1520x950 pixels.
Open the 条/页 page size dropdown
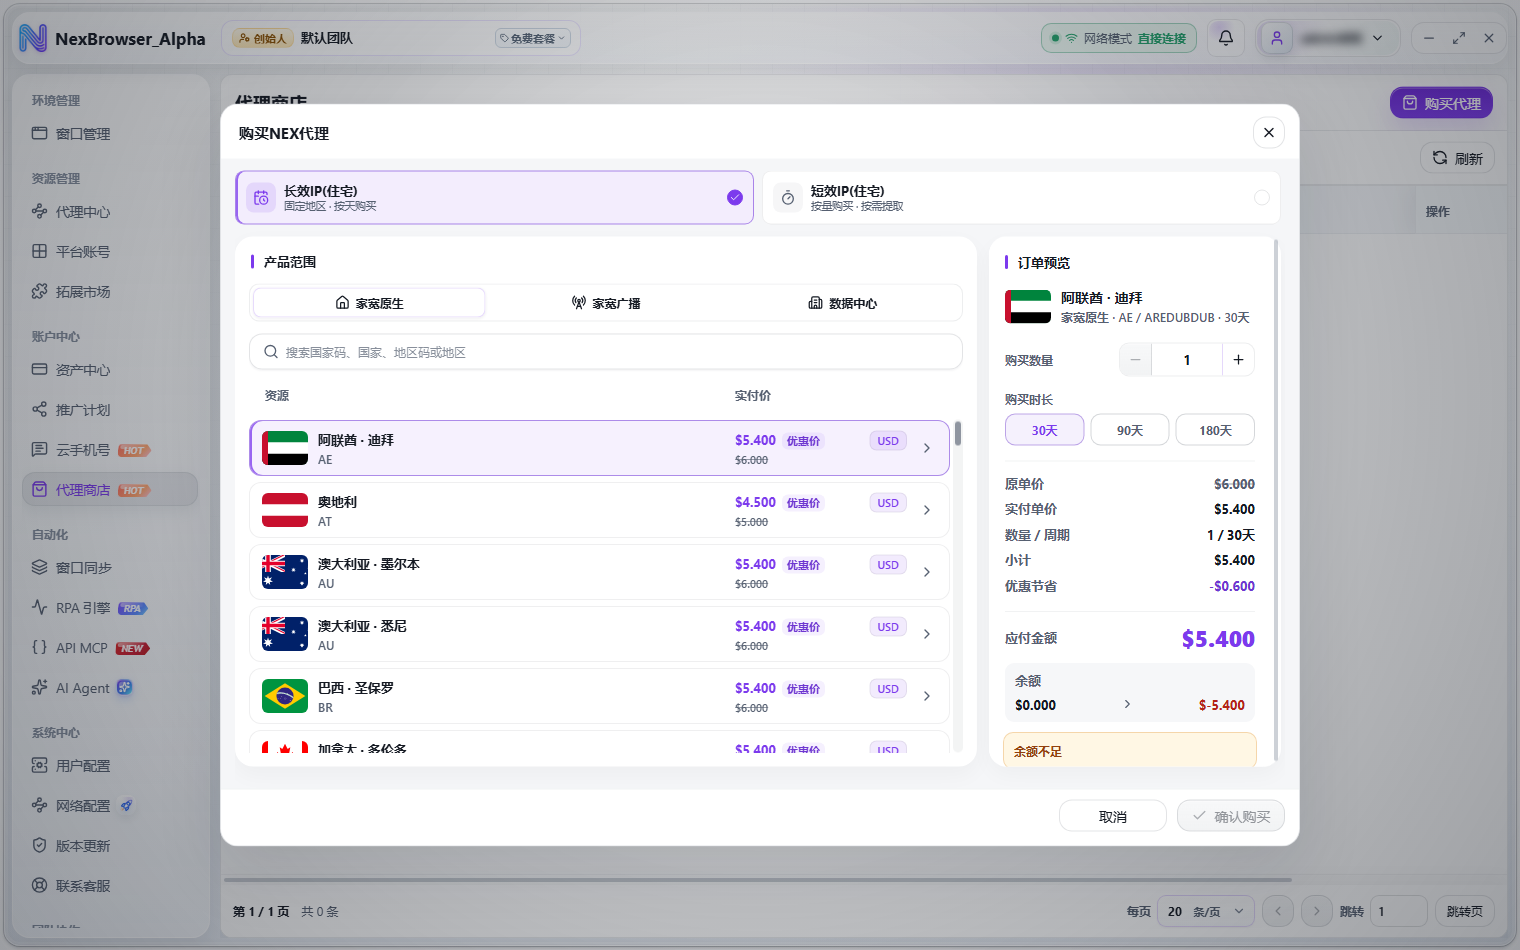[x=1205, y=911]
